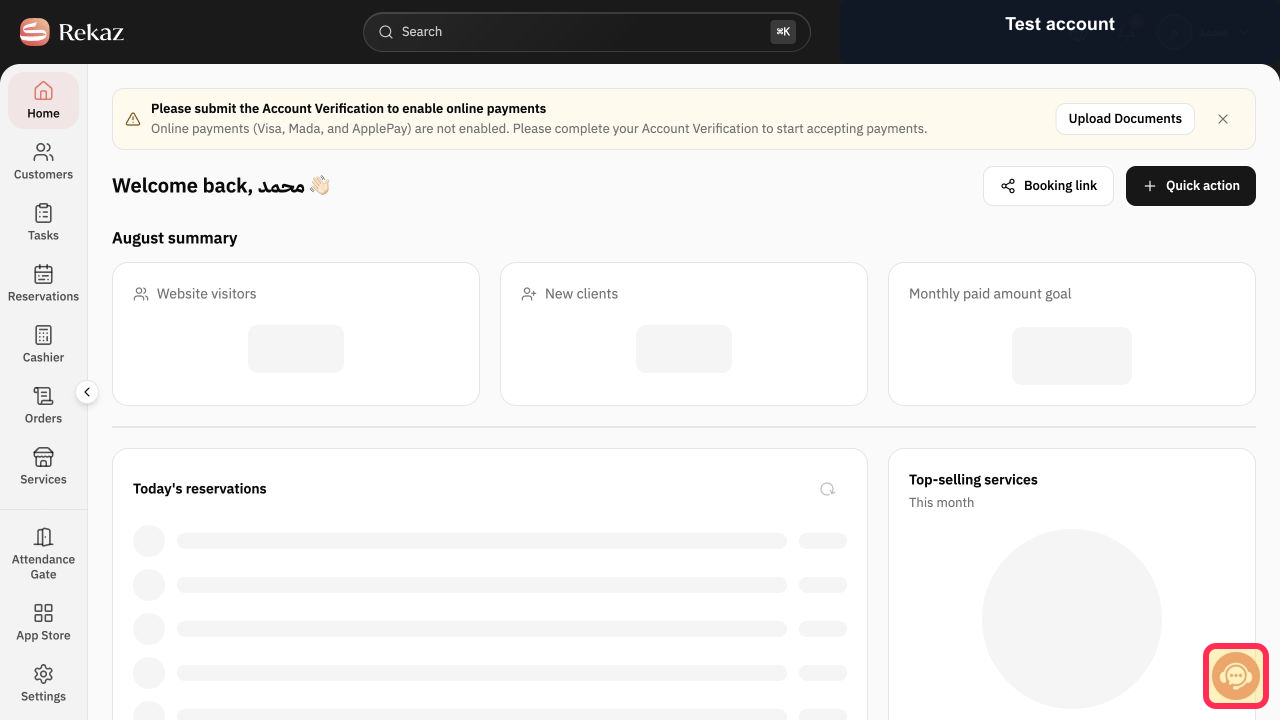
Task: Click the Rekaz logo
Action: (x=72, y=32)
